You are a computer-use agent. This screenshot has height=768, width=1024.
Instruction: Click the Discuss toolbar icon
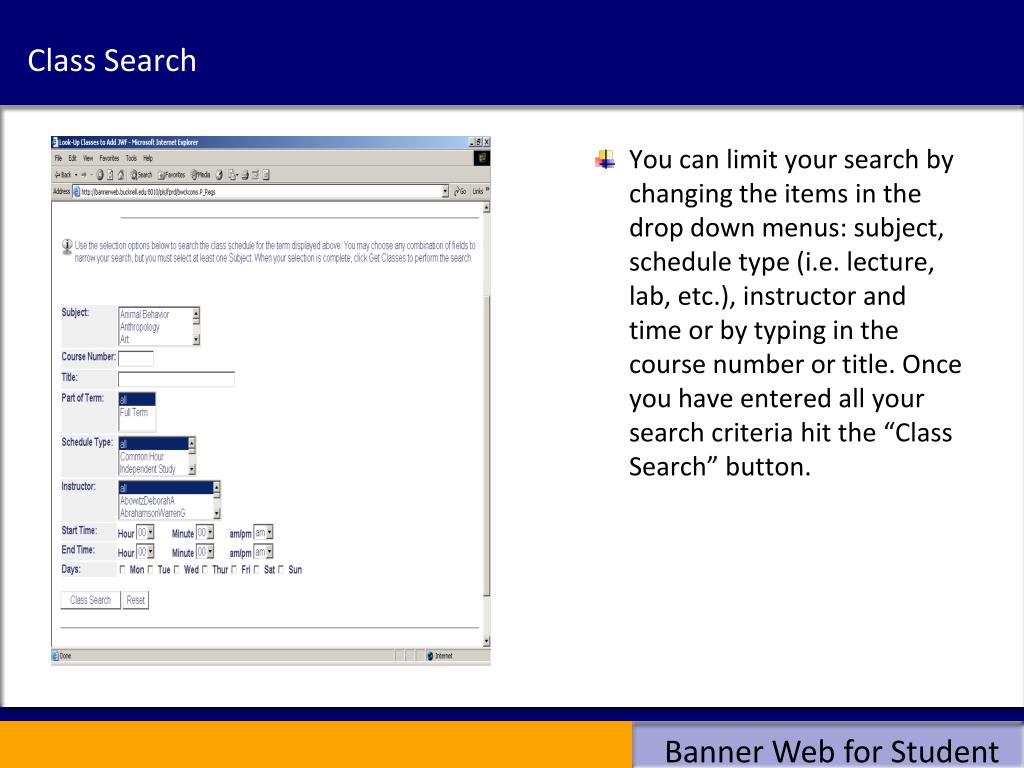click(266, 174)
